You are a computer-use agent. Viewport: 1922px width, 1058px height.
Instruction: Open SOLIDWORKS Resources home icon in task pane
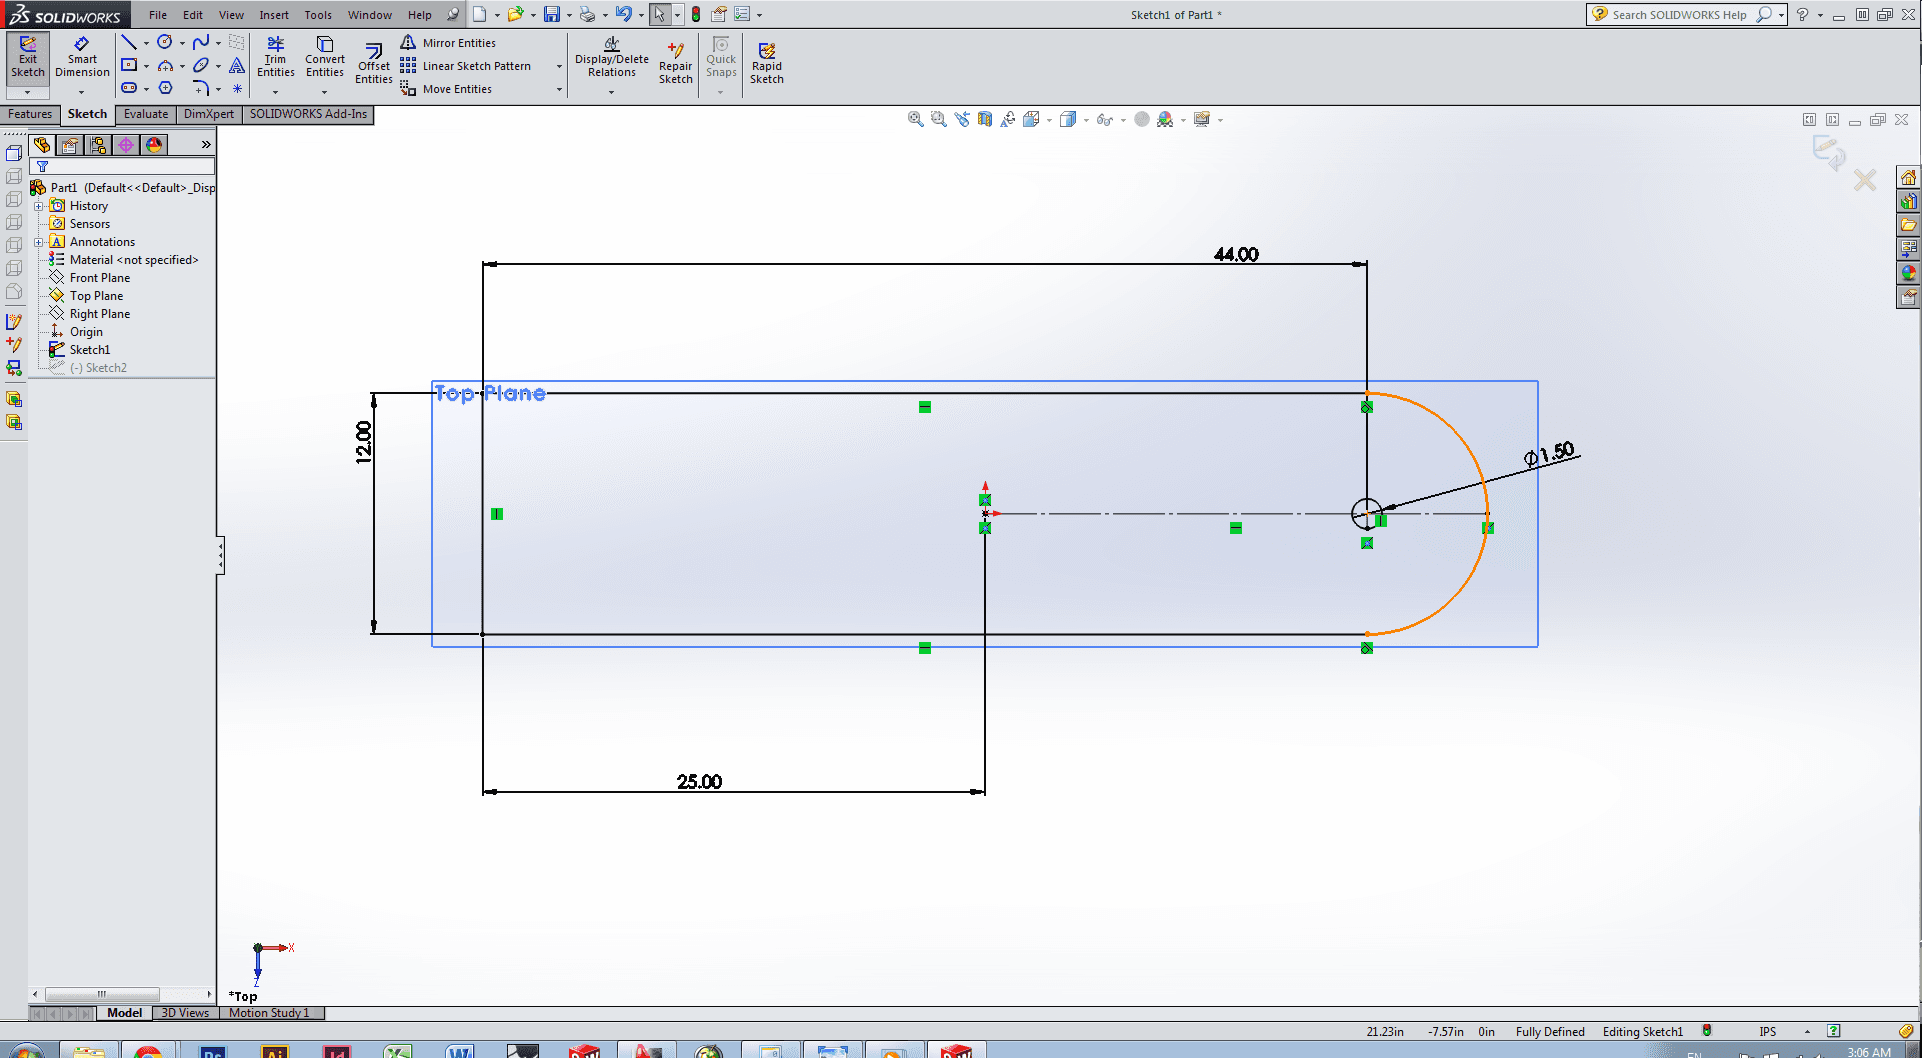point(1908,178)
